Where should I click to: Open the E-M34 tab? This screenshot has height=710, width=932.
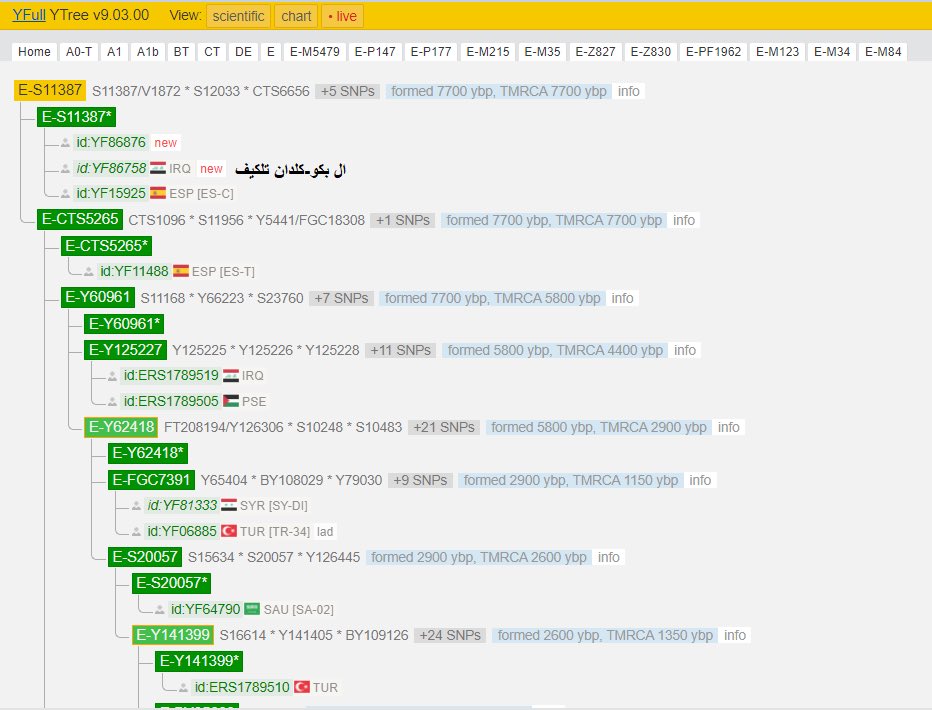pos(832,52)
